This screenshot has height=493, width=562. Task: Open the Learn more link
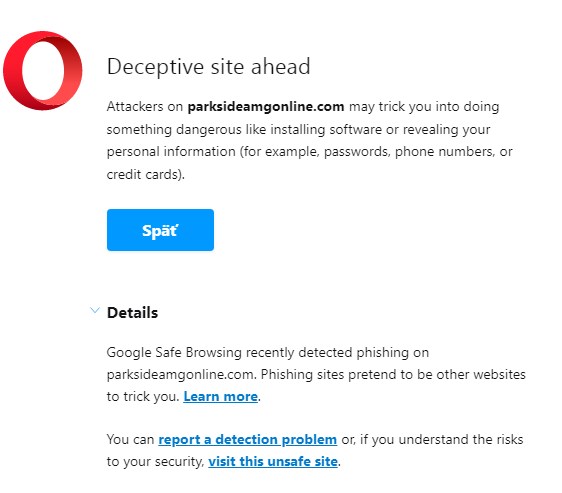tap(220, 397)
